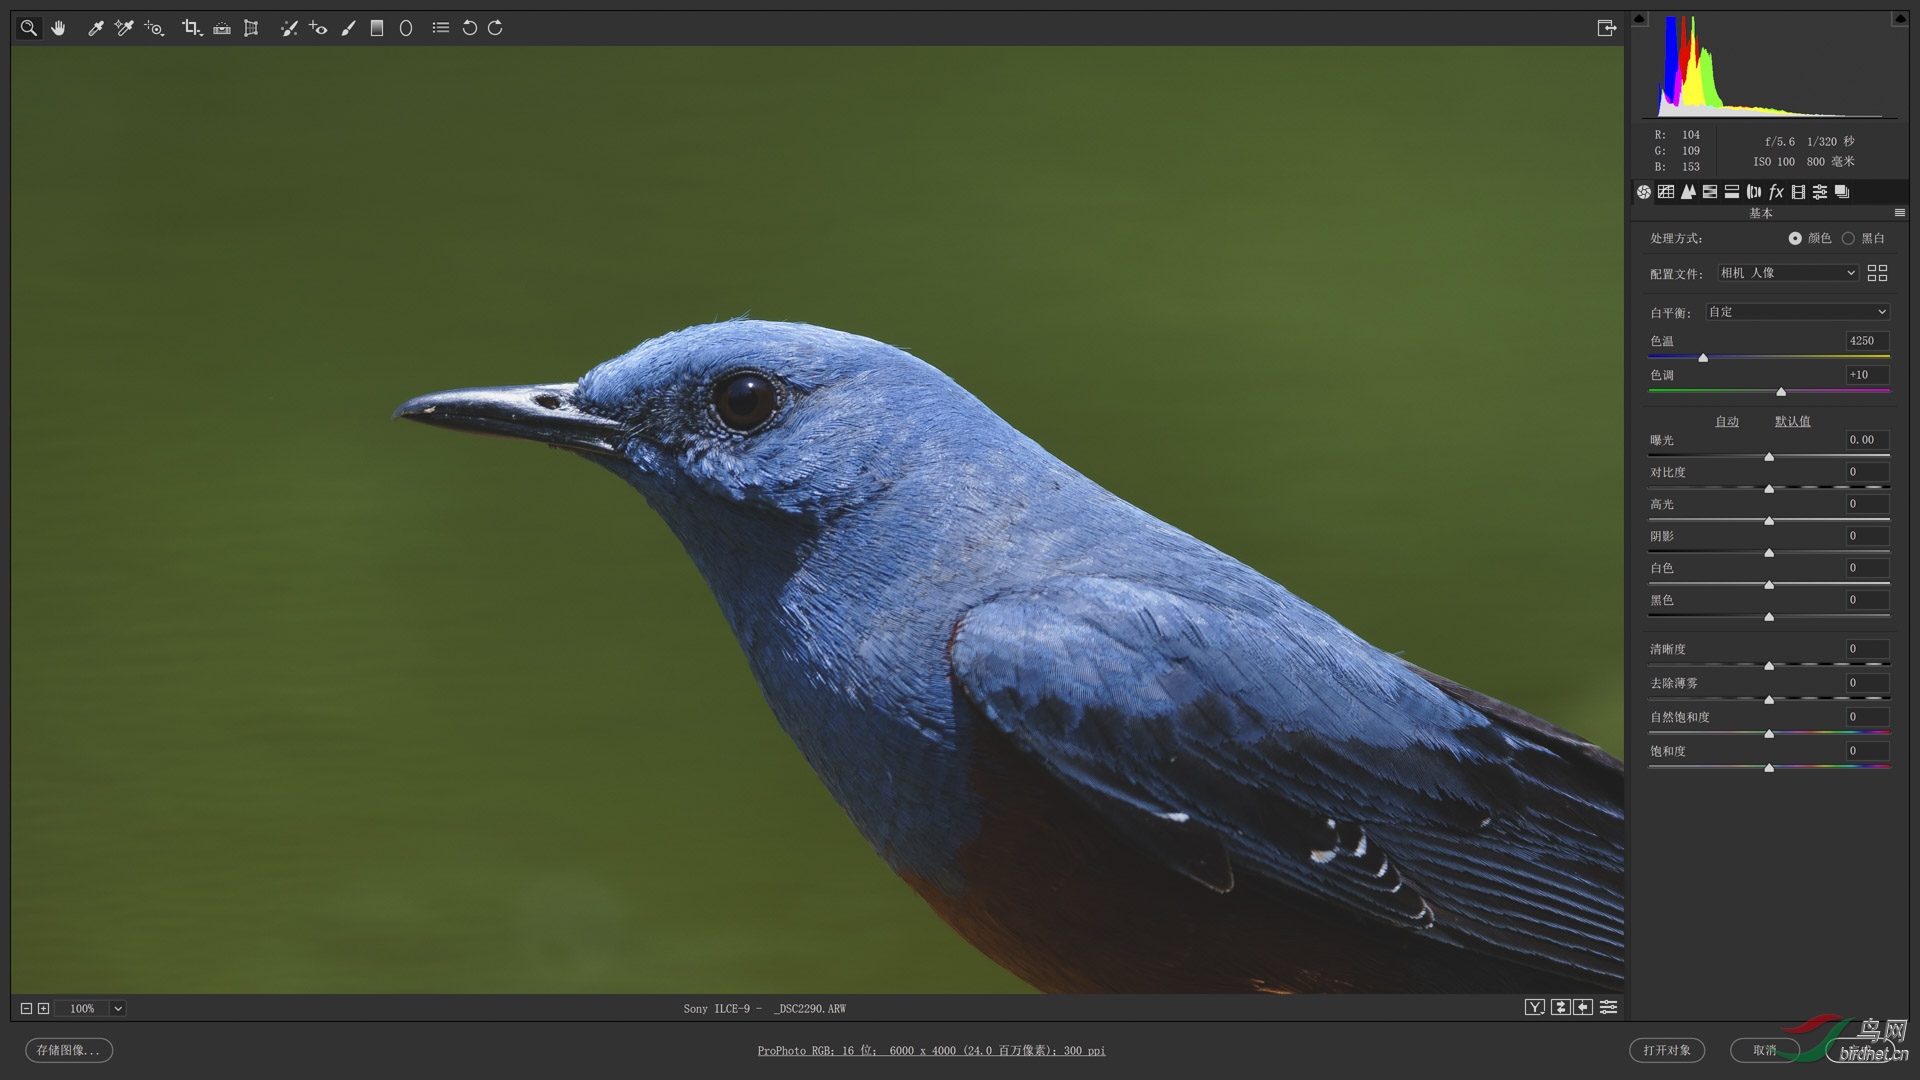Viewport: 1920px width, 1080px height.
Task: Select the Spot Removal tool
Action: [x=289, y=28]
